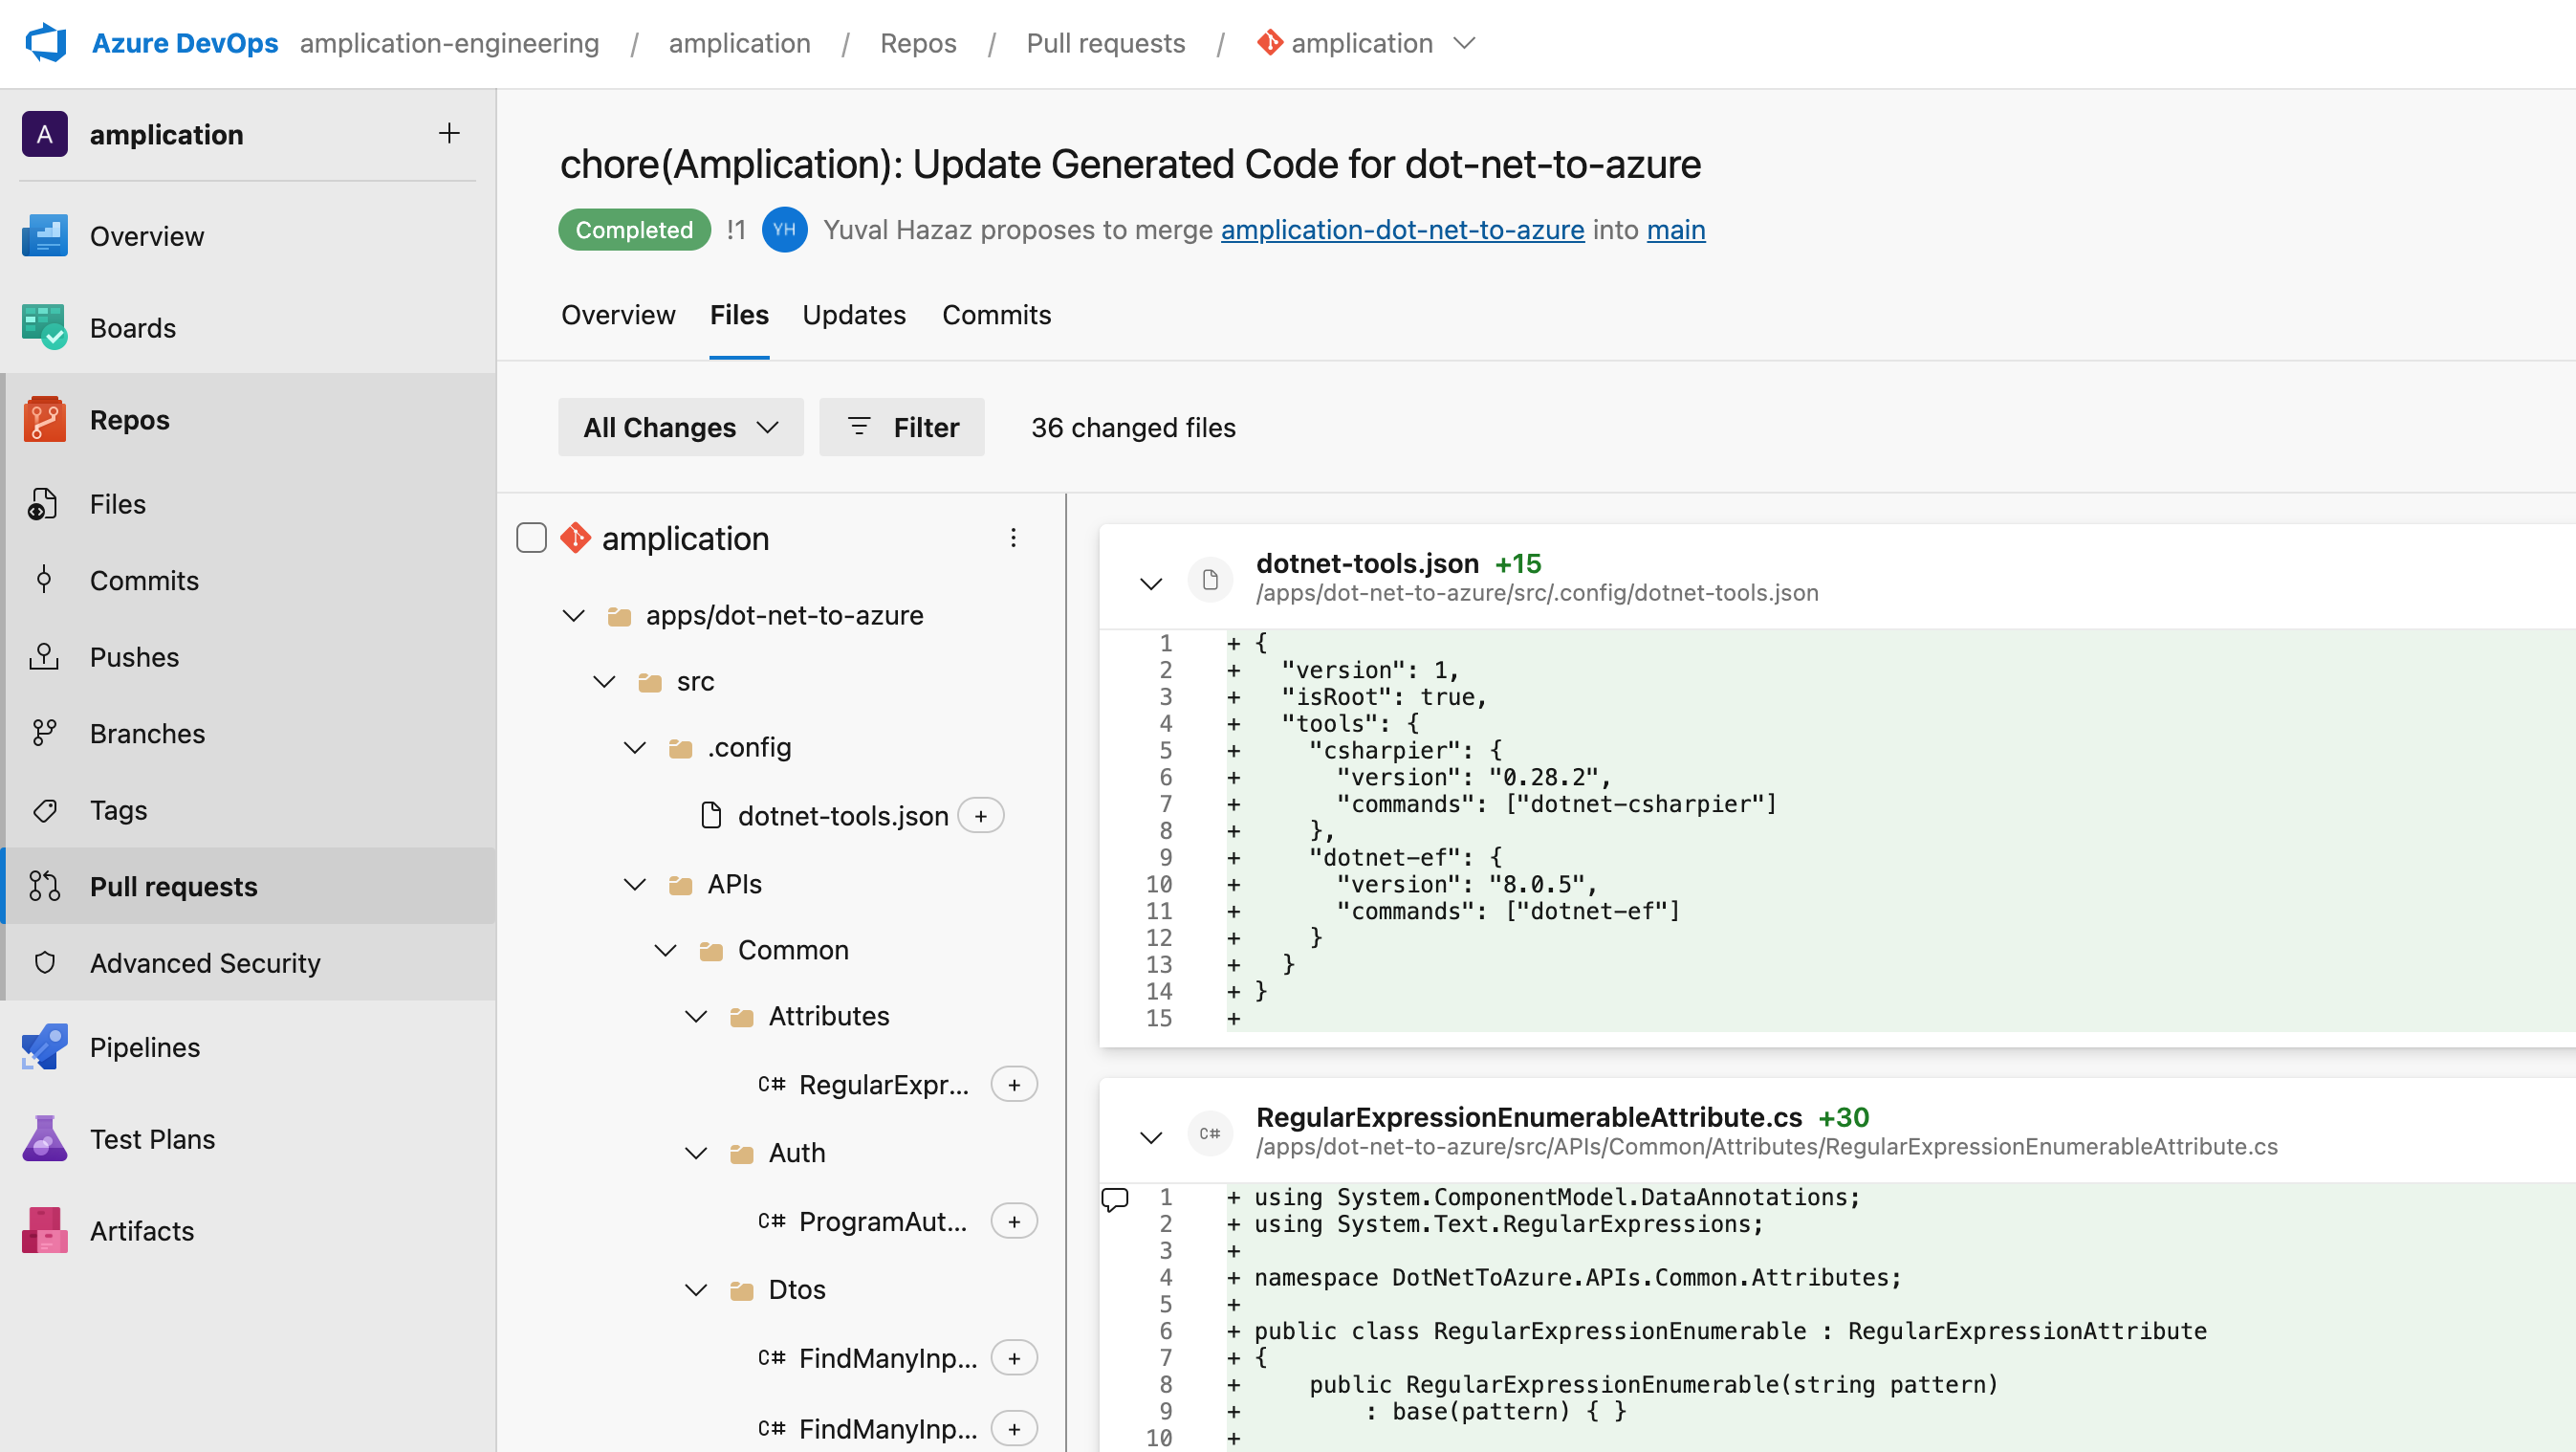Viewport: 2576px width, 1452px height.
Task: Open more options for application tree
Action: (1013, 538)
